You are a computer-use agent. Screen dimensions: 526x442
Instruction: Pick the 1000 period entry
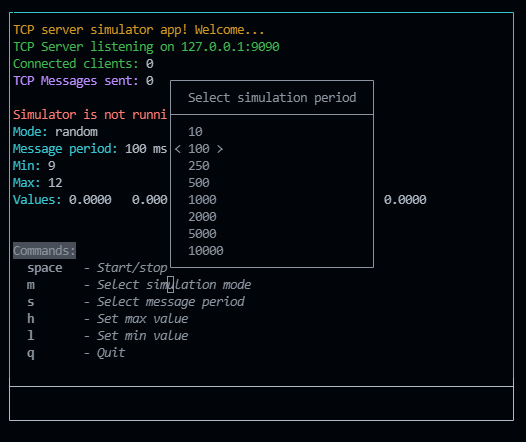pyautogui.click(x=202, y=200)
